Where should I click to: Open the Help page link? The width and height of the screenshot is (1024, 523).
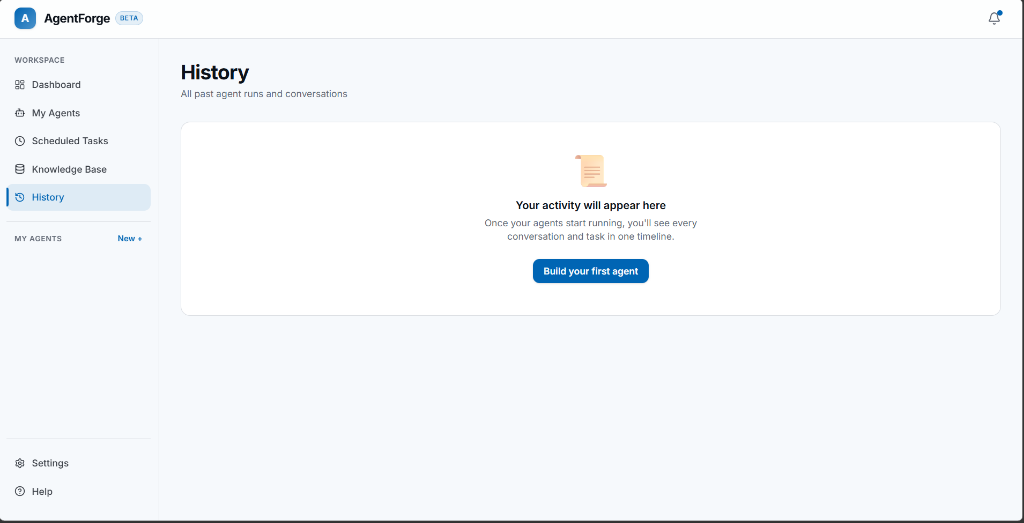point(78,491)
